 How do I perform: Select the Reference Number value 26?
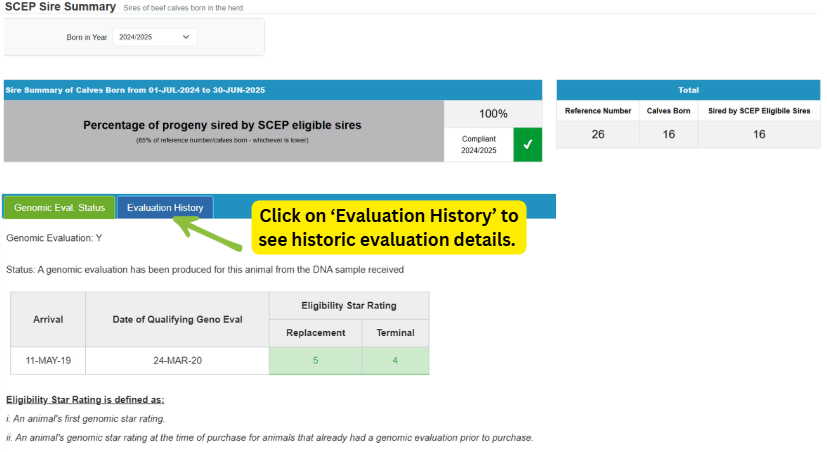click(597, 135)
